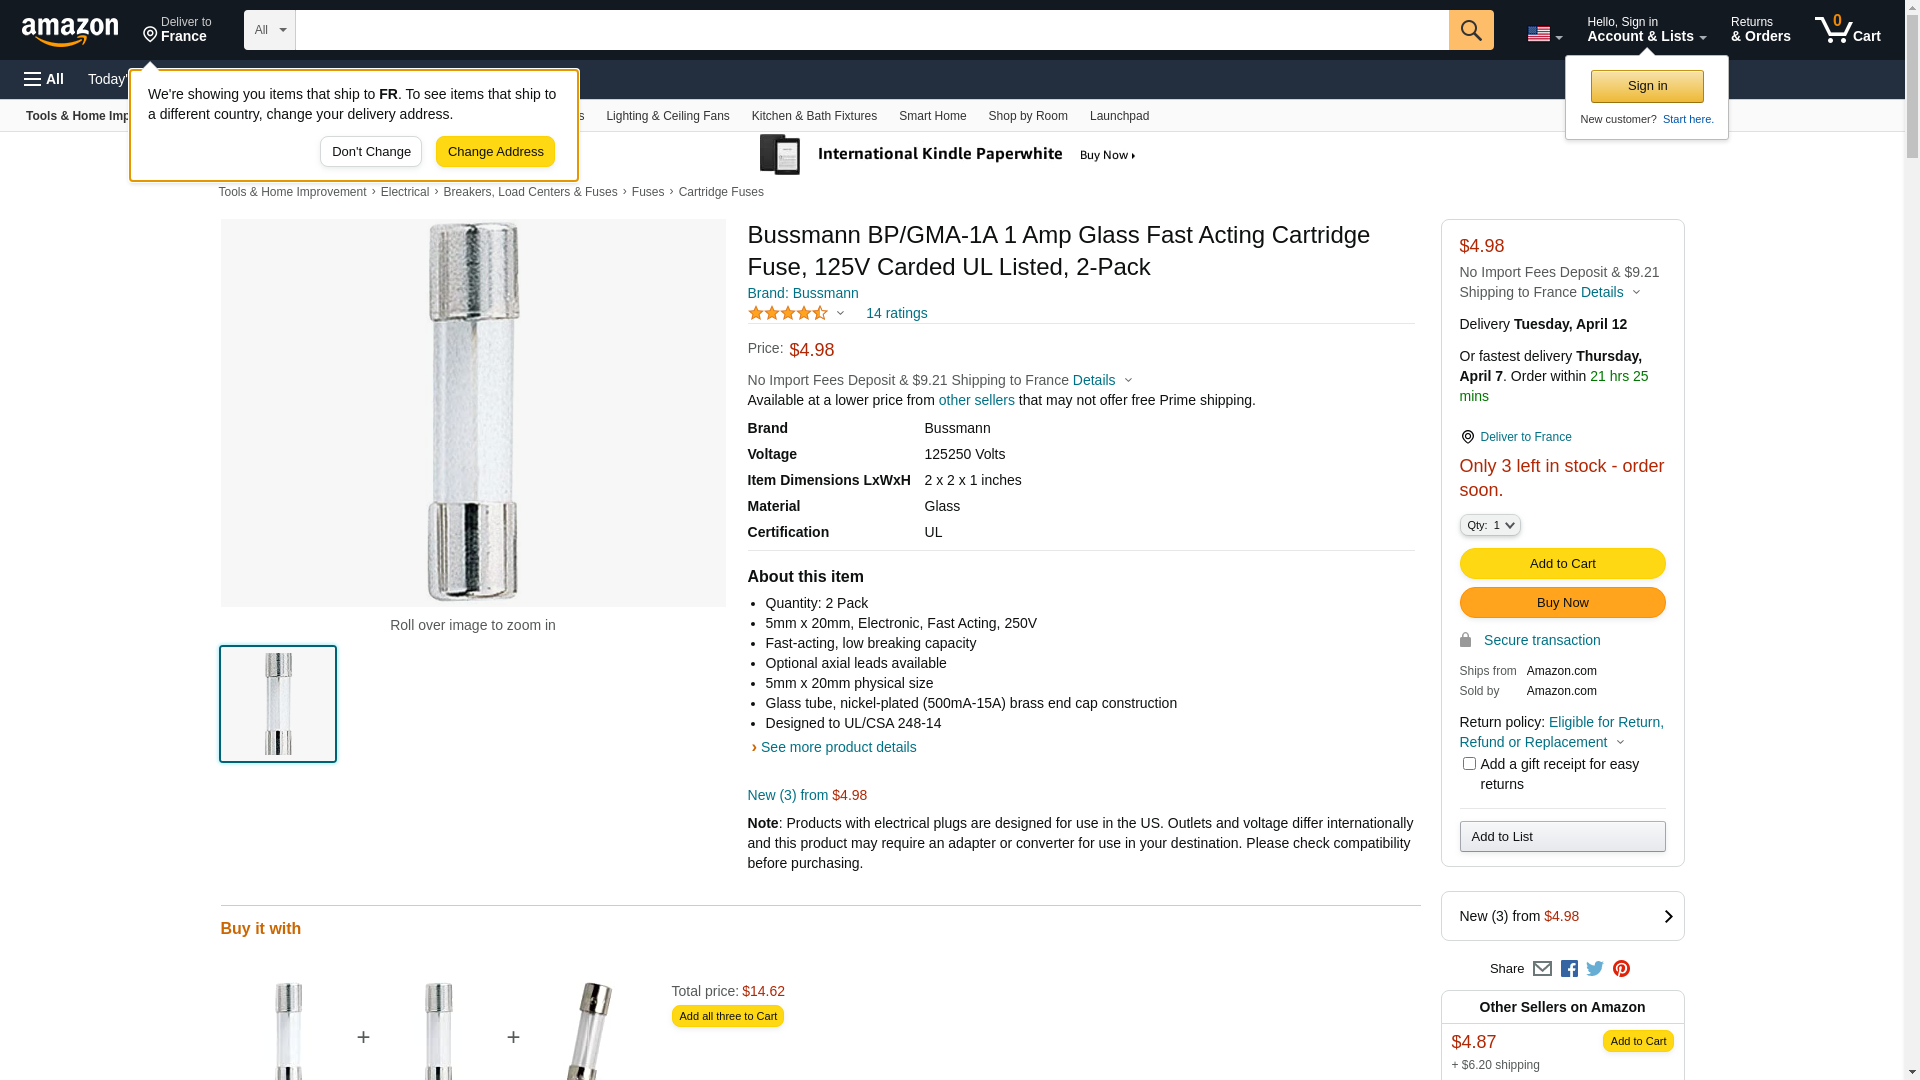The height and width of the screenshot is (1080, 1920).
Task: Open the All search category dropdown
Action: (269, 30)
